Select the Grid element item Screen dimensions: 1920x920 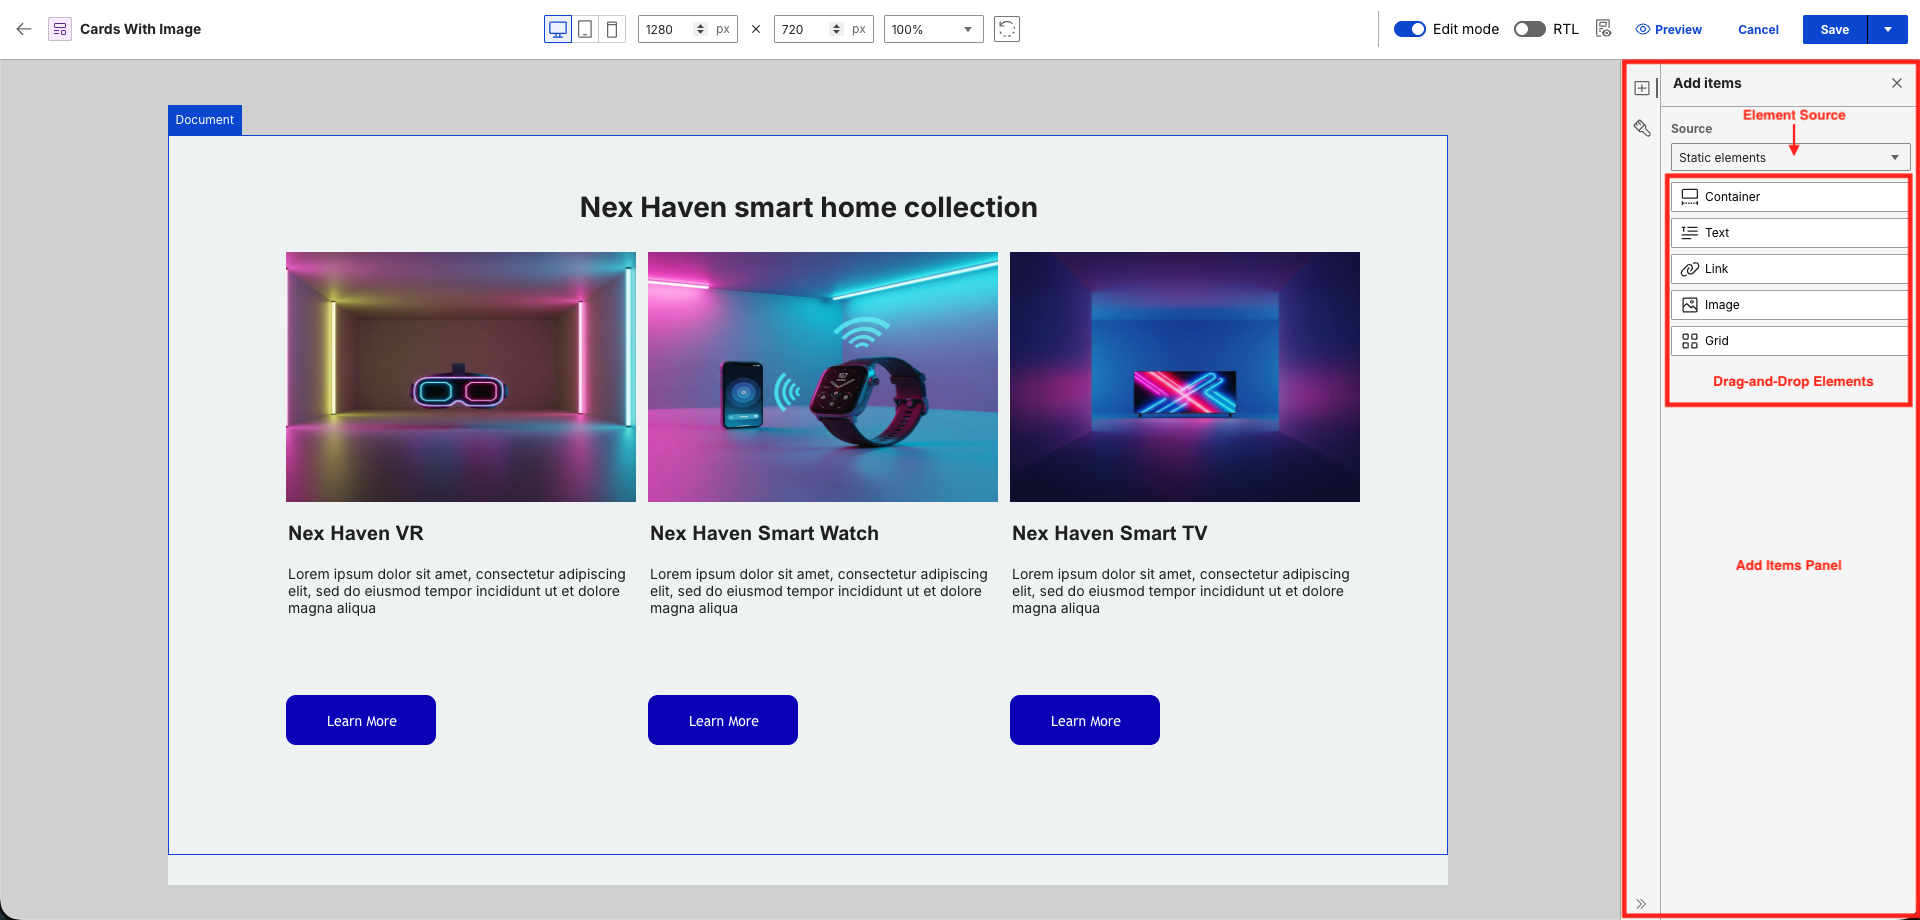[x=1790, y=341]
